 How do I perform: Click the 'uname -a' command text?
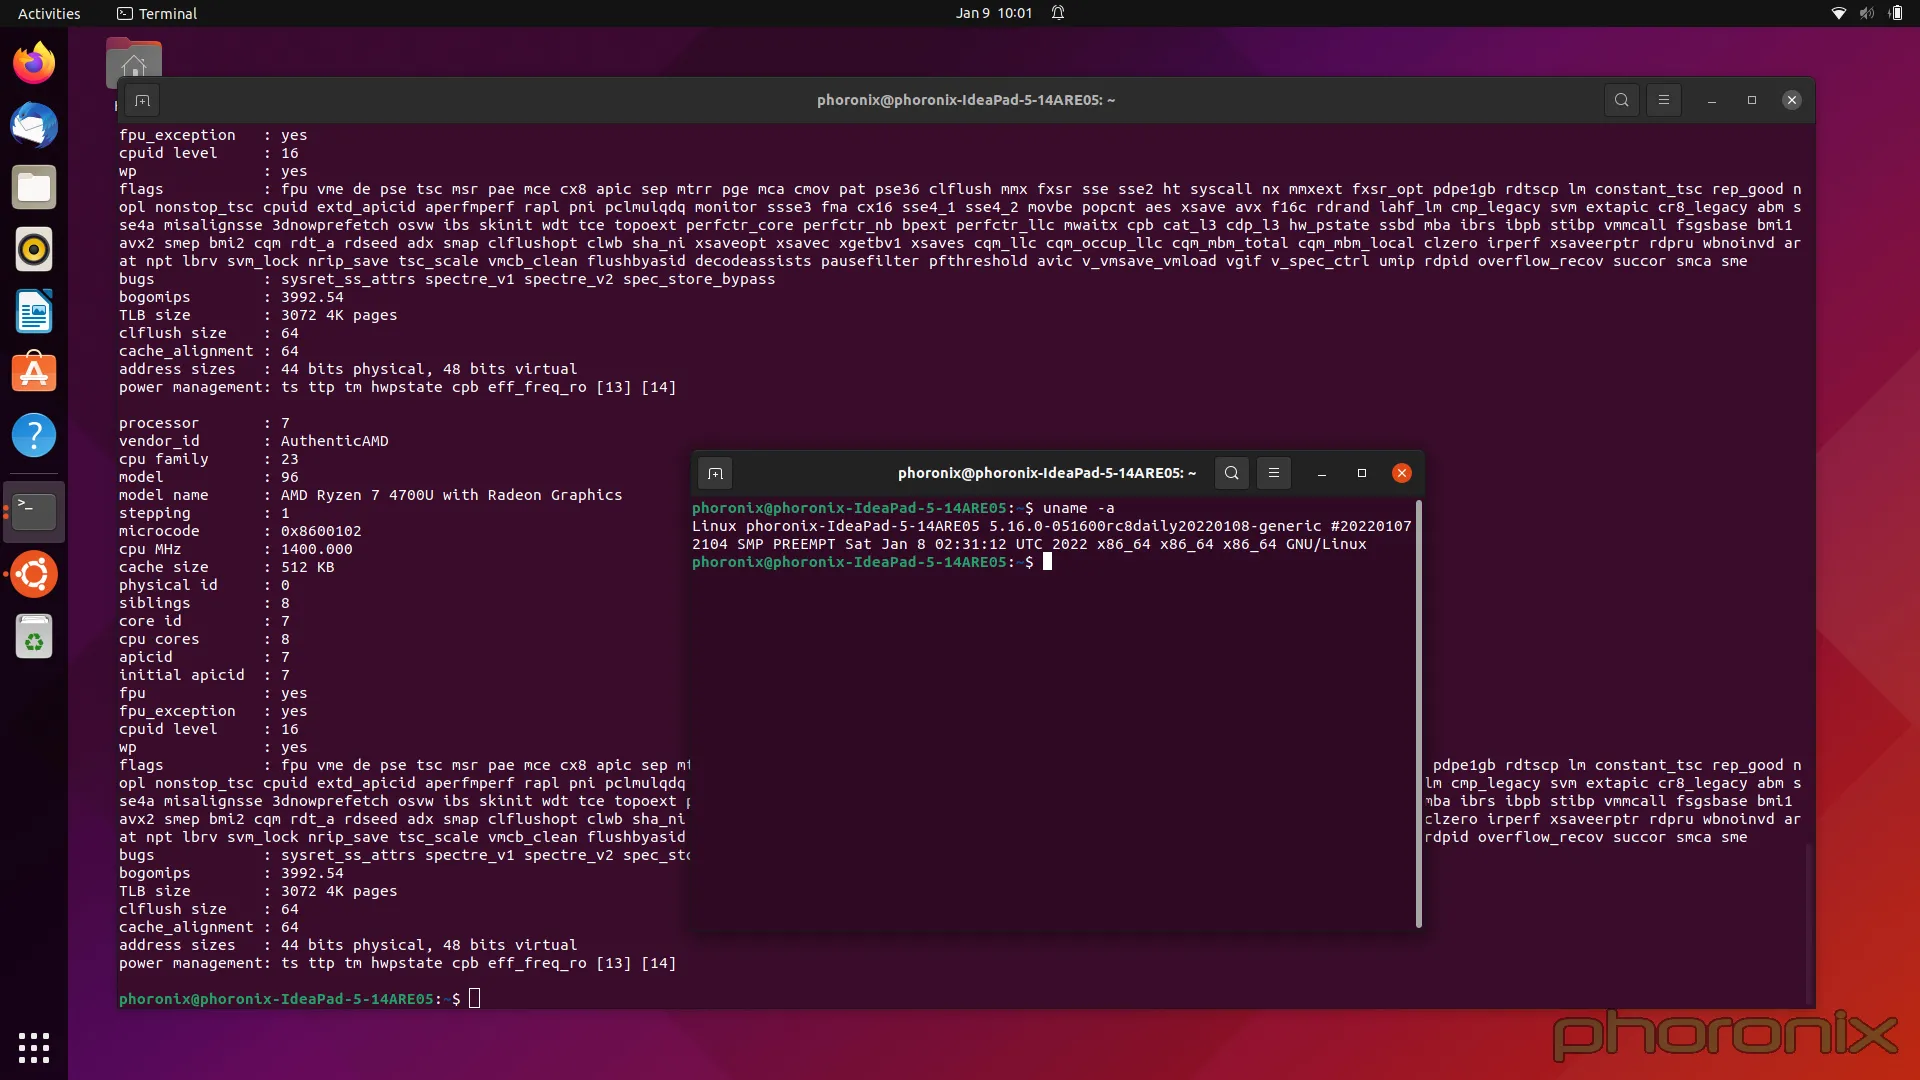click(1078, 508)
